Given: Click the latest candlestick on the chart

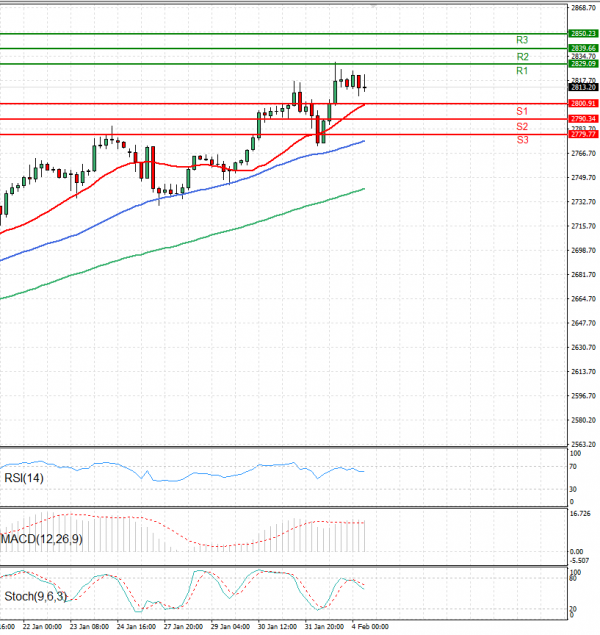Looking at the screenshot, I should point(365,87).
